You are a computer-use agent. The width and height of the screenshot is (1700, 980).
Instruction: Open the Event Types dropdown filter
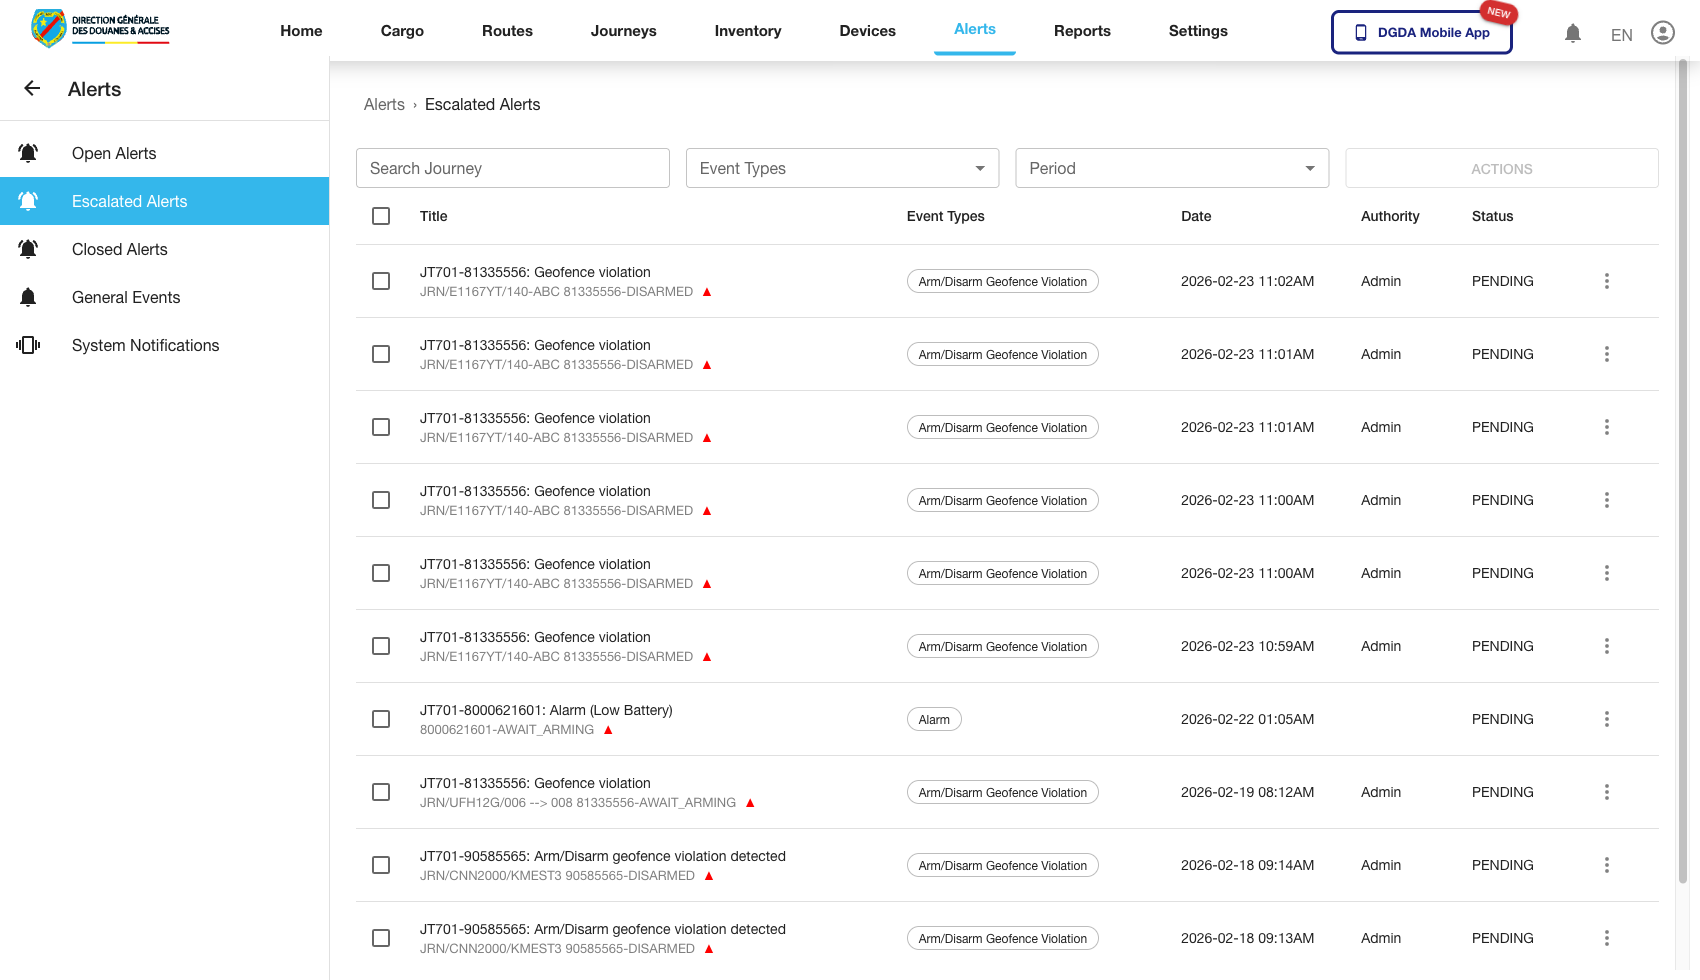pos(841,168)
